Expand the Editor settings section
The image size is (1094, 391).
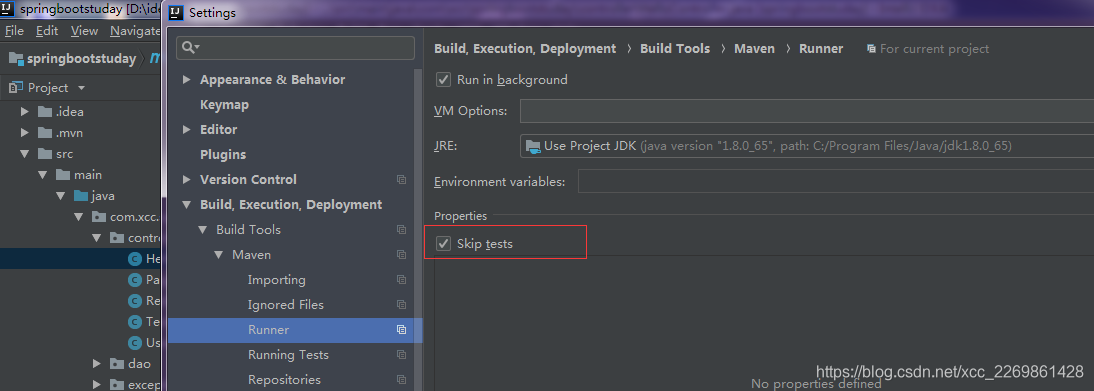point(186,130)
